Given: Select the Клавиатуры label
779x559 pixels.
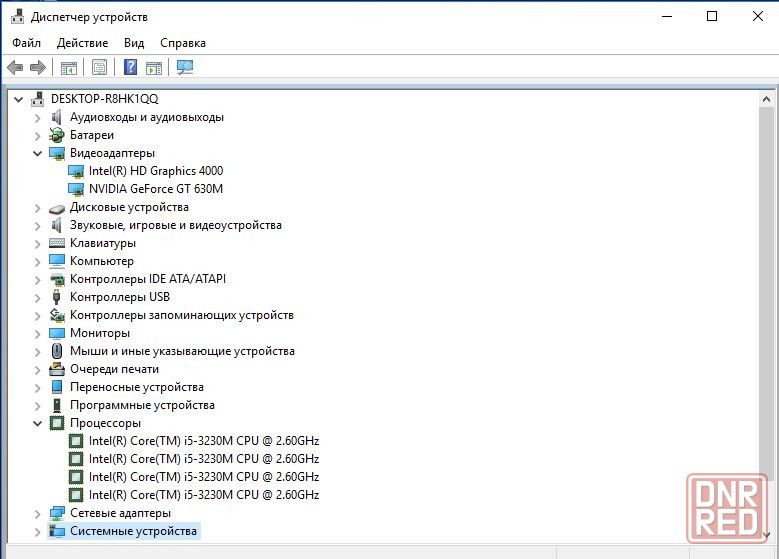Looking at the screenshot, I should pyautogui.click(x=103, y=243).
